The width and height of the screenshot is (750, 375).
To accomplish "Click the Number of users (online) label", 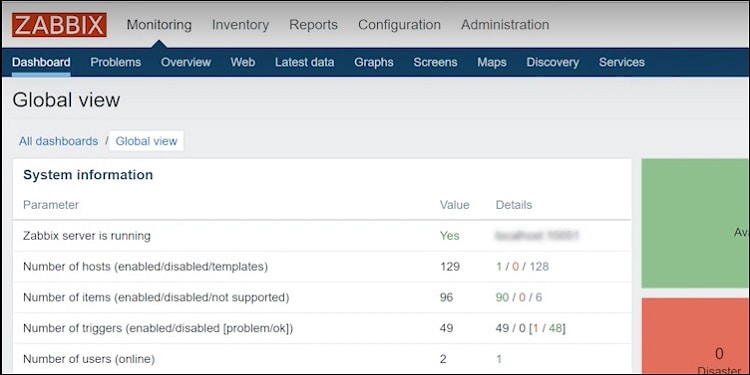I will click(x=89, y=359).
